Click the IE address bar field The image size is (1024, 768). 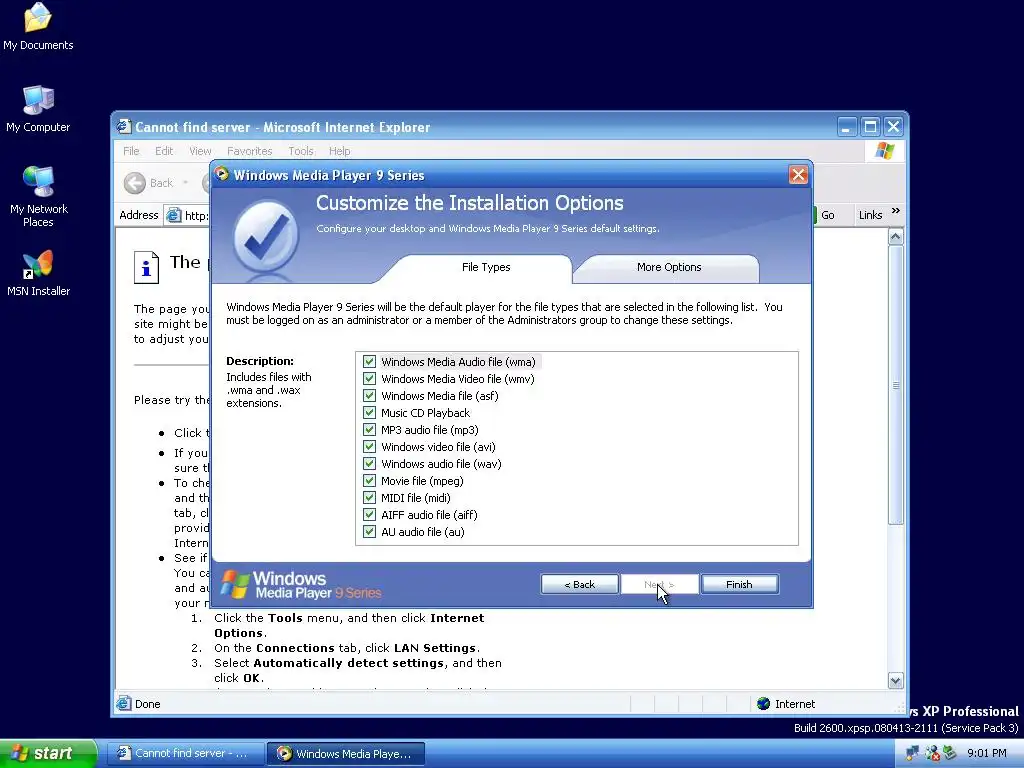187,215
